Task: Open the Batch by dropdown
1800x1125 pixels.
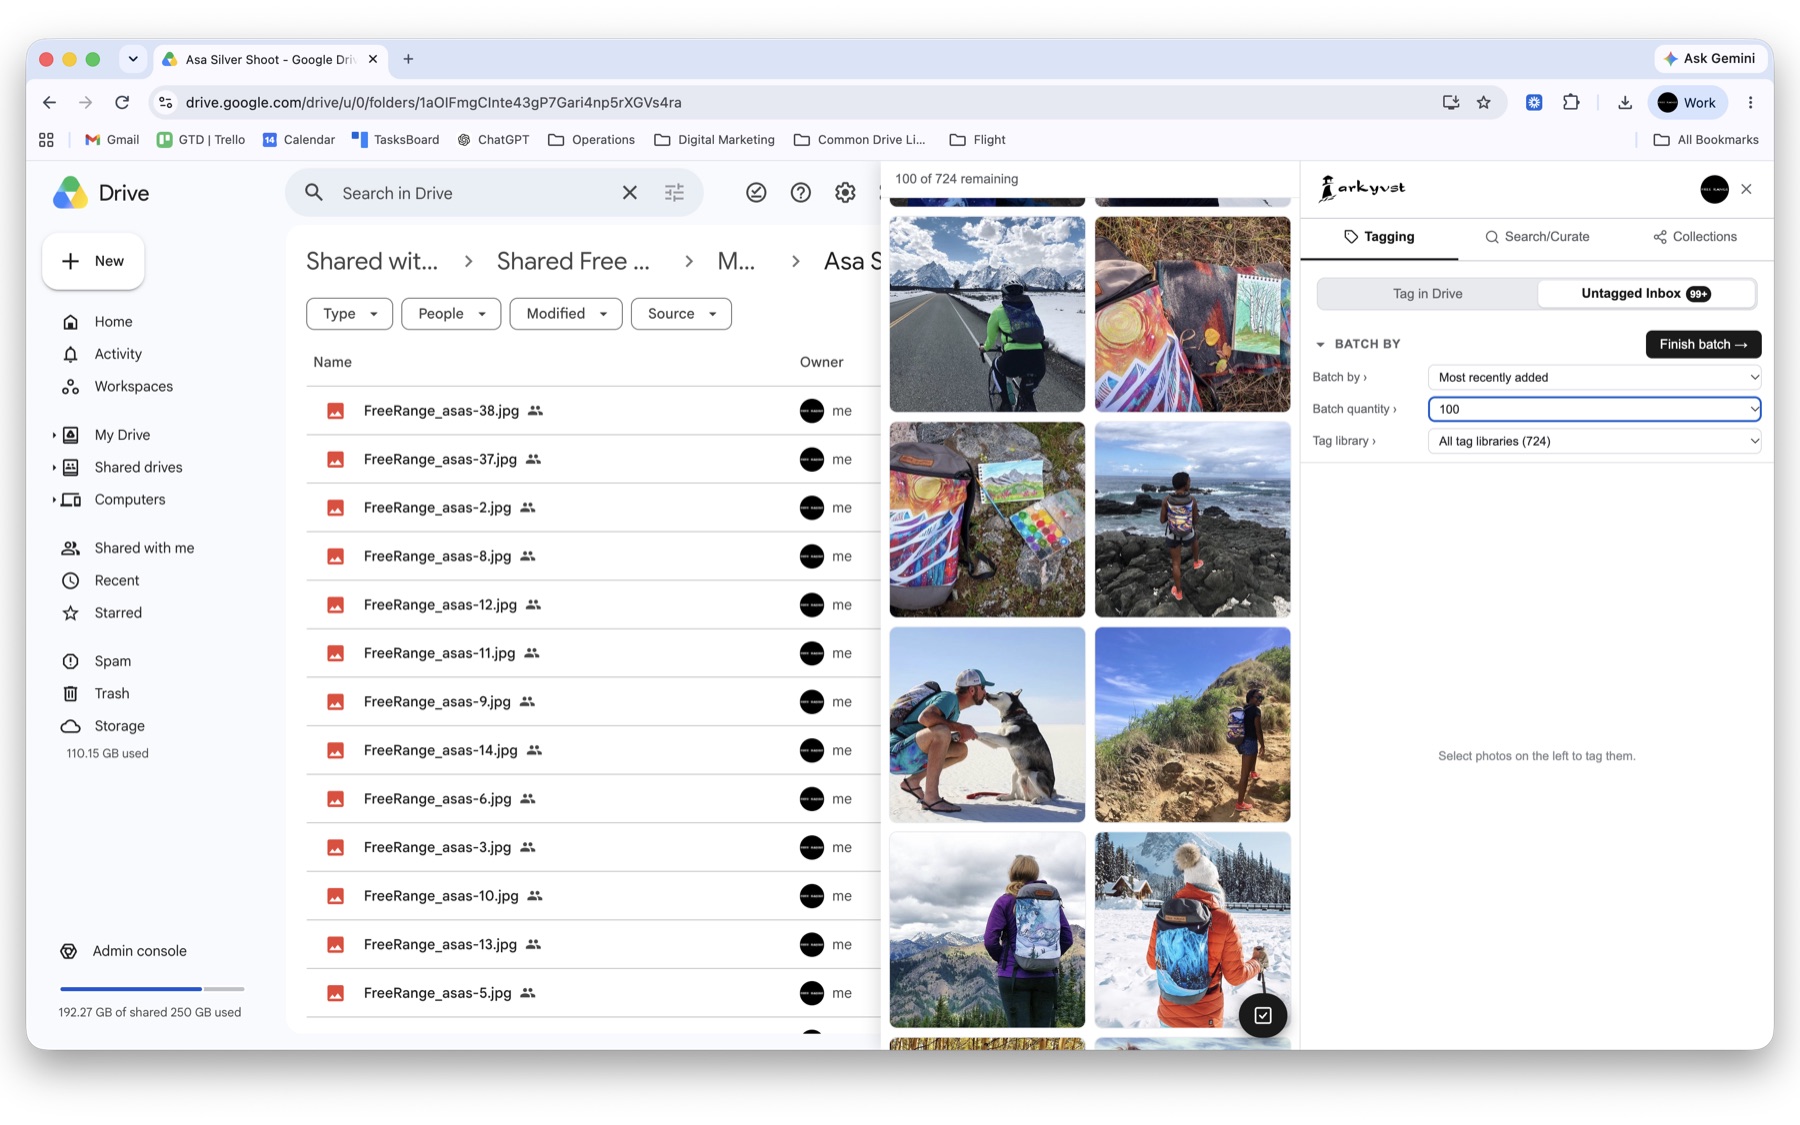Action: pyautogui.click(x=1594, y=377)
